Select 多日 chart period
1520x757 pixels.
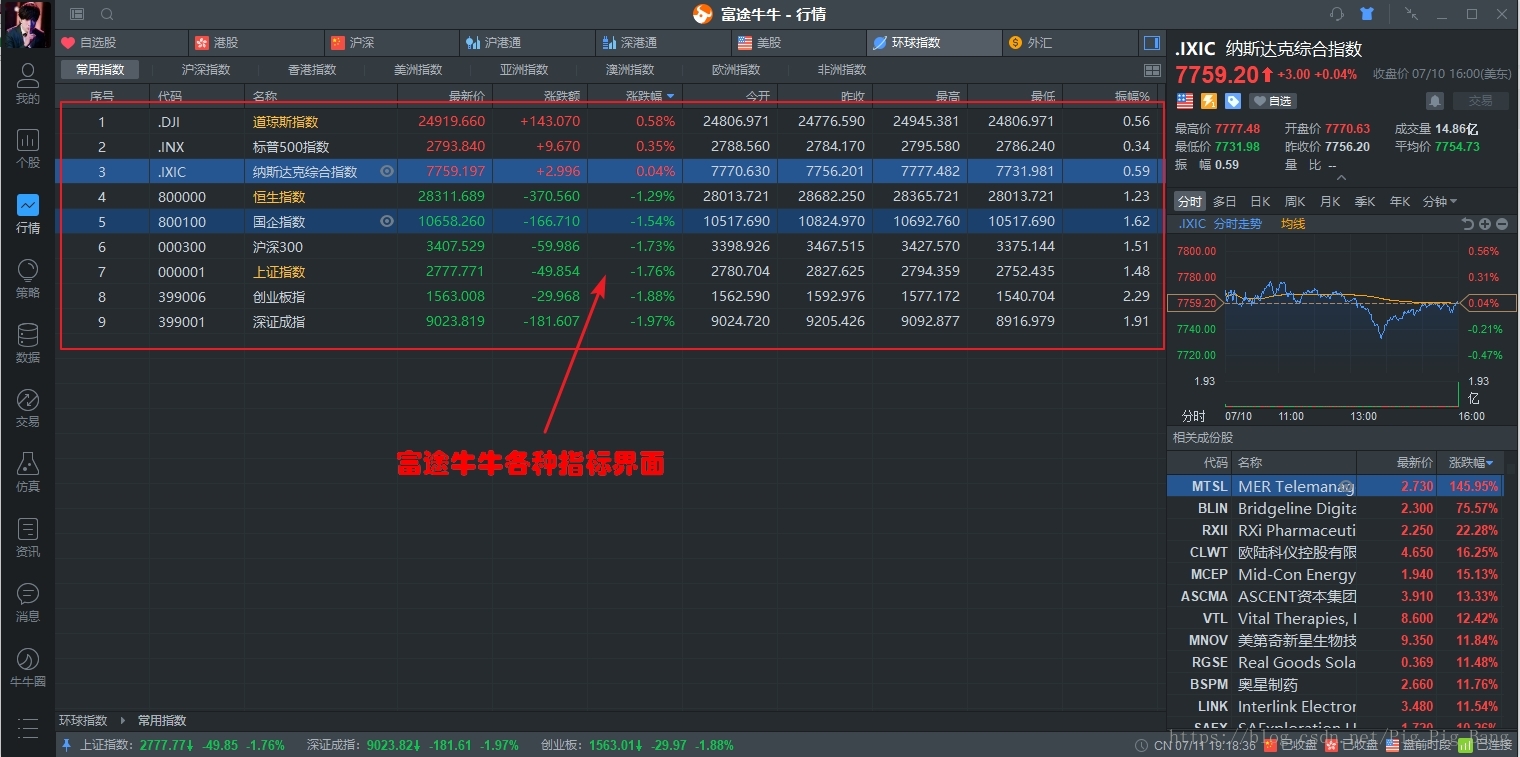point(1225,202)
